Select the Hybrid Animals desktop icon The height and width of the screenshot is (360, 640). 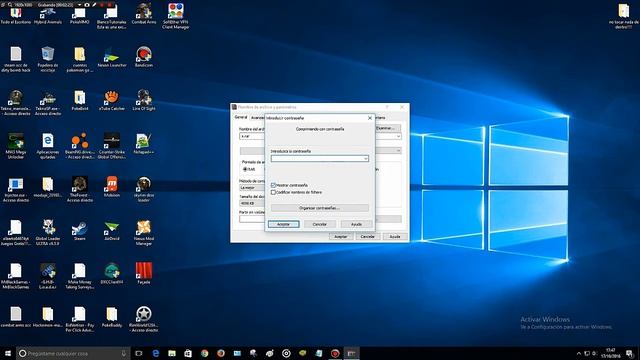pyautogui.click(x=48, y=13)
